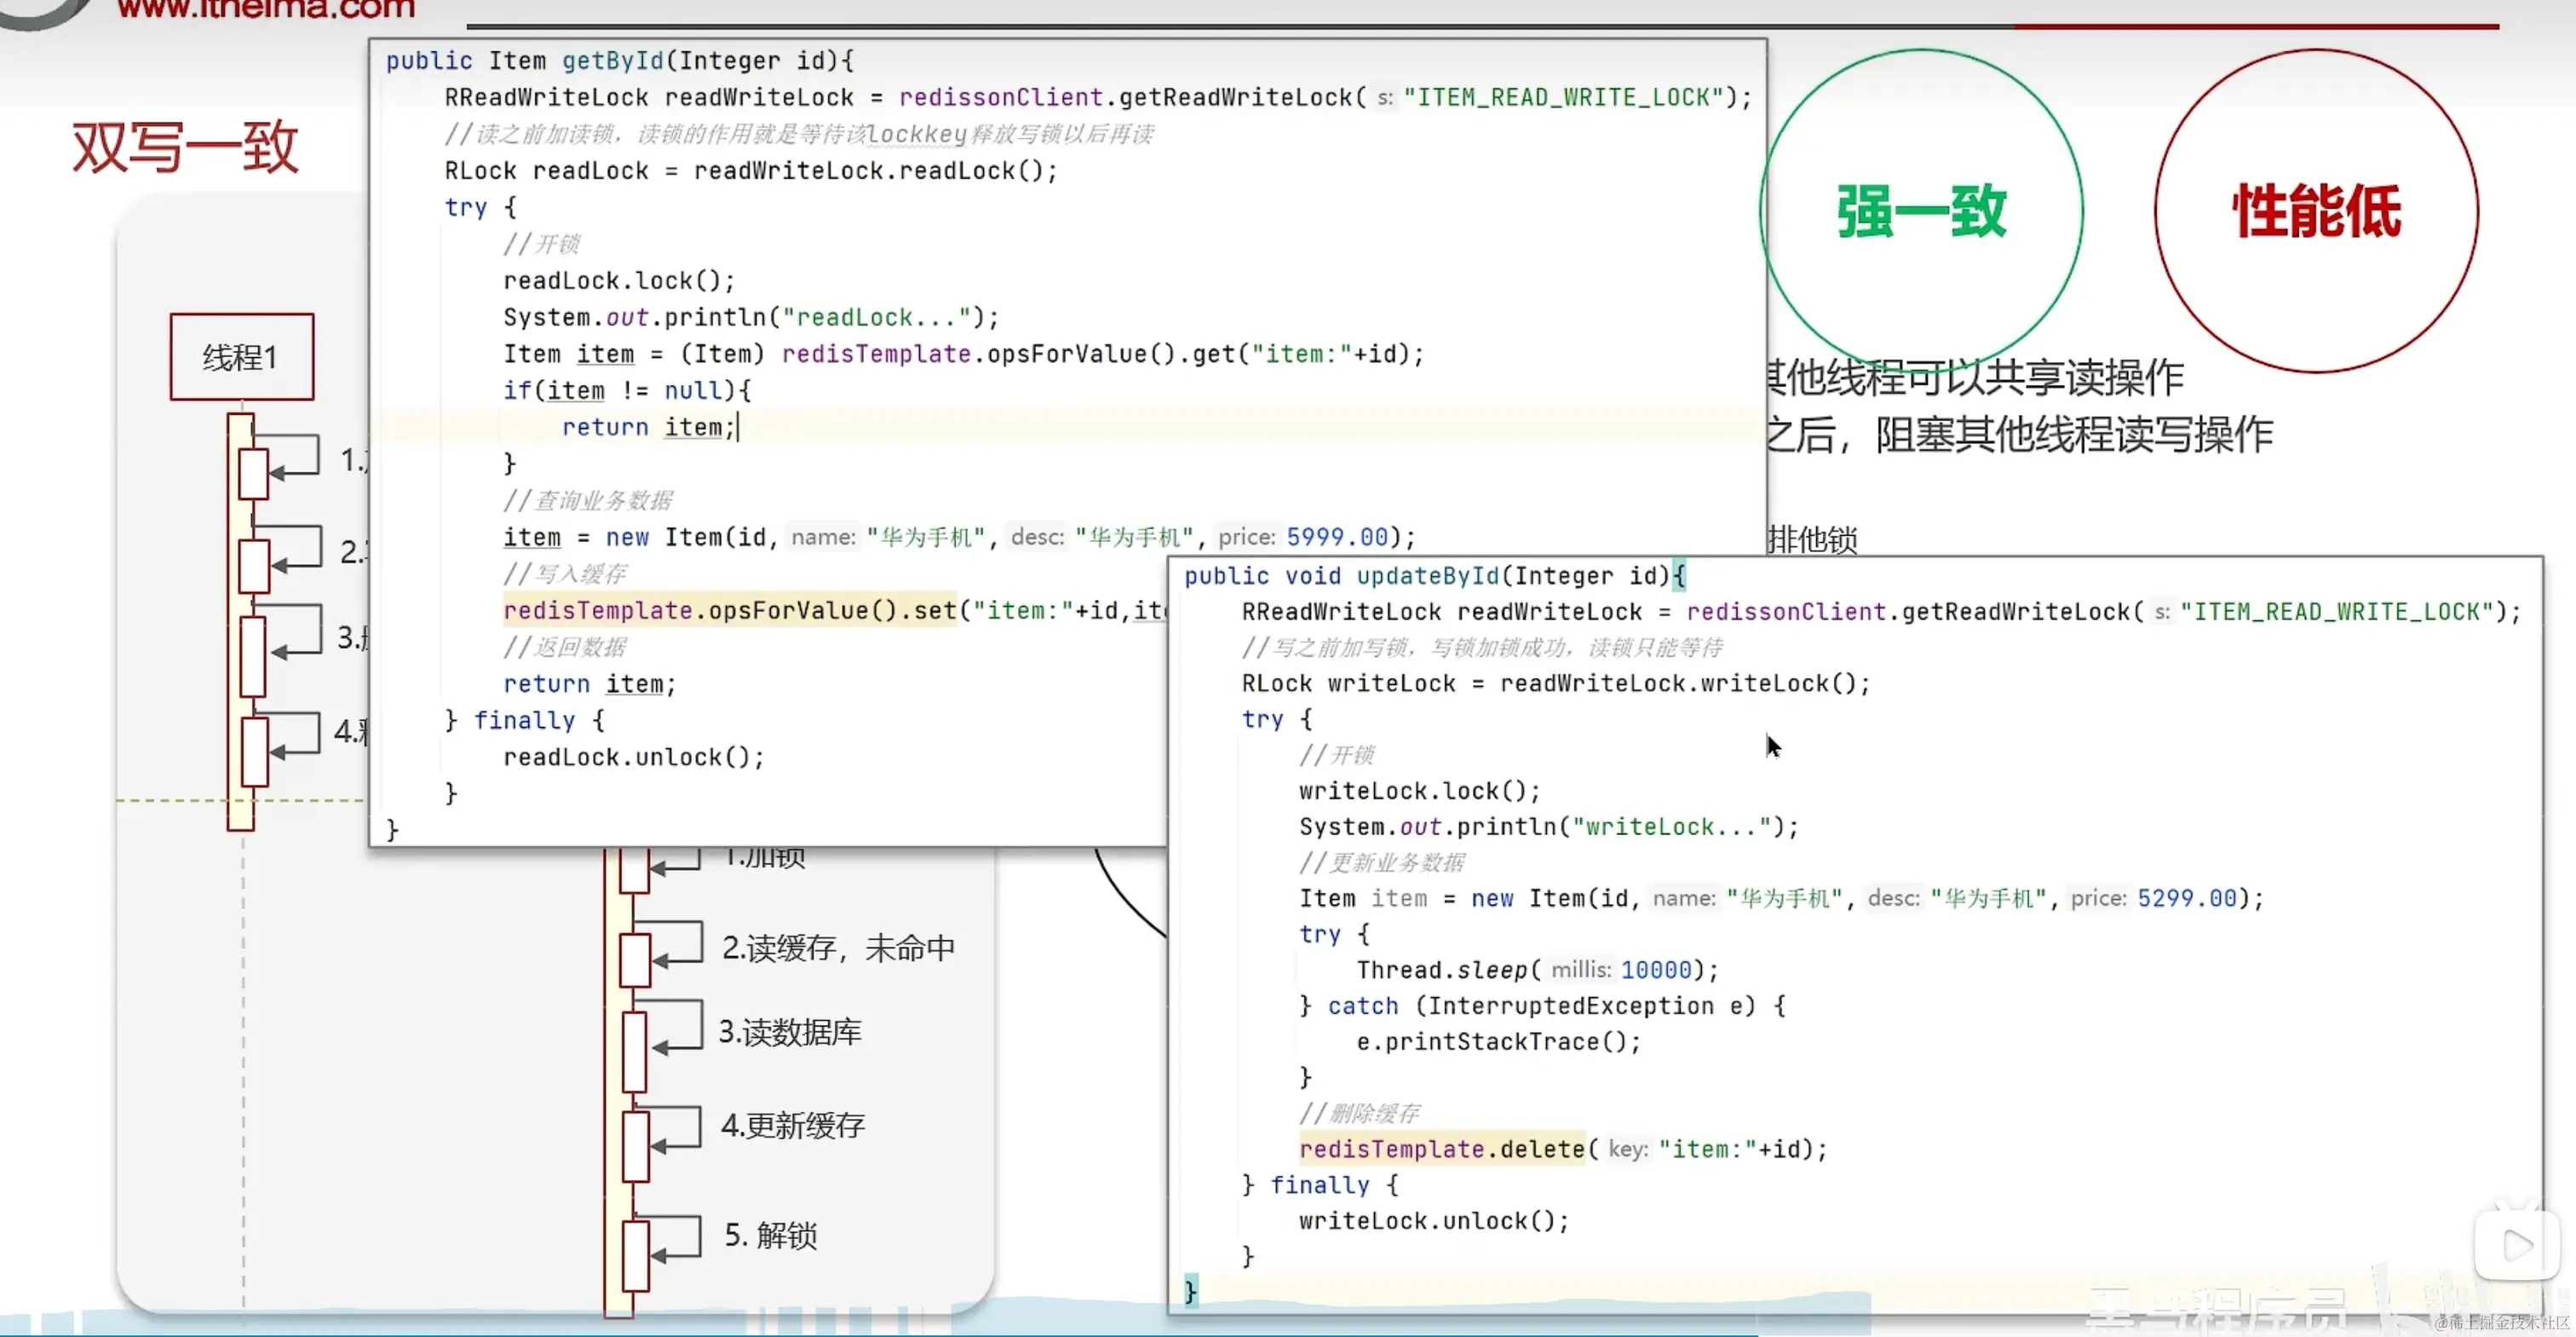Place cursor on the return item; line

tap(648, 428)
